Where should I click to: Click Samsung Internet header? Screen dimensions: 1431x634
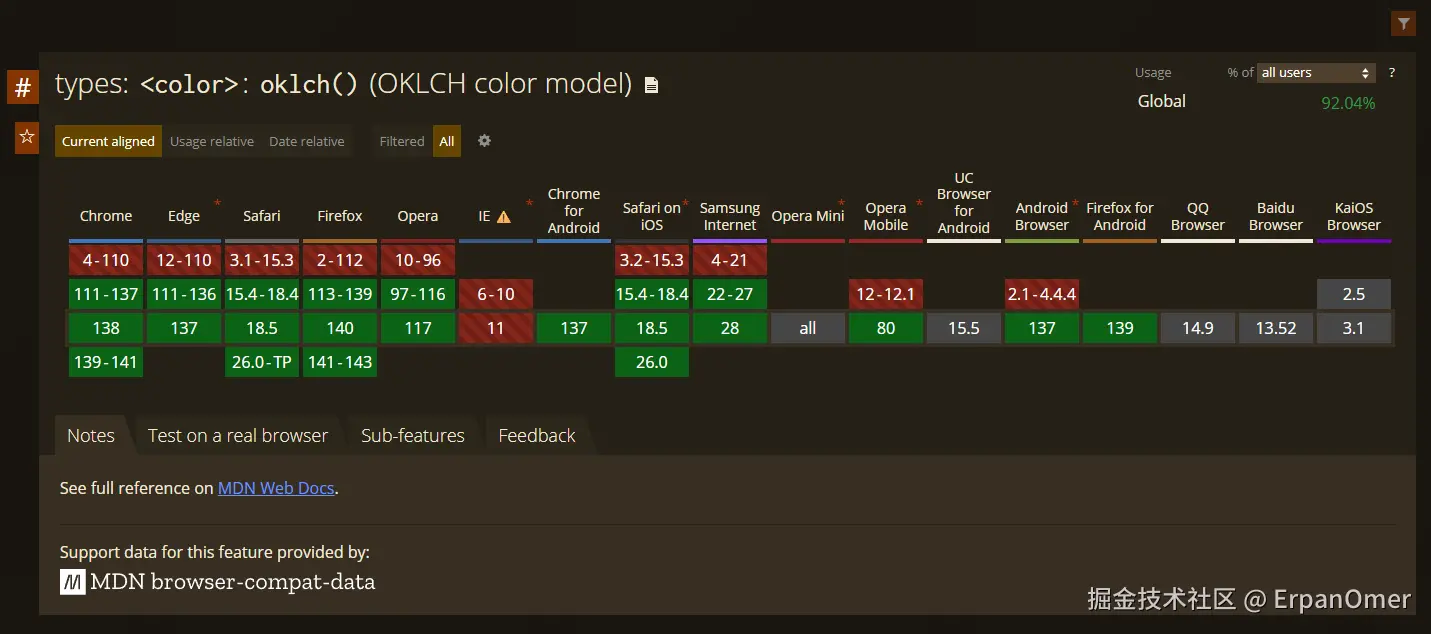pyautogui.click(x=730, y=216)
